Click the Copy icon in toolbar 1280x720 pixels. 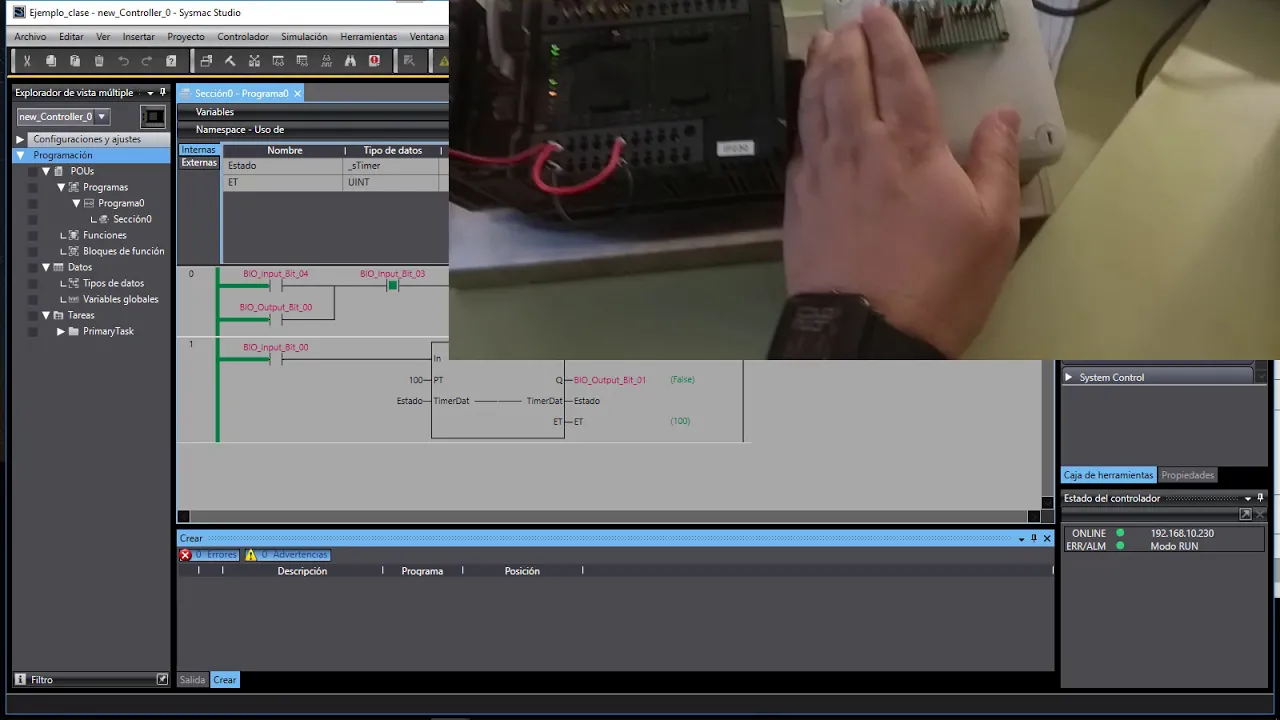[x=51, y=61]
